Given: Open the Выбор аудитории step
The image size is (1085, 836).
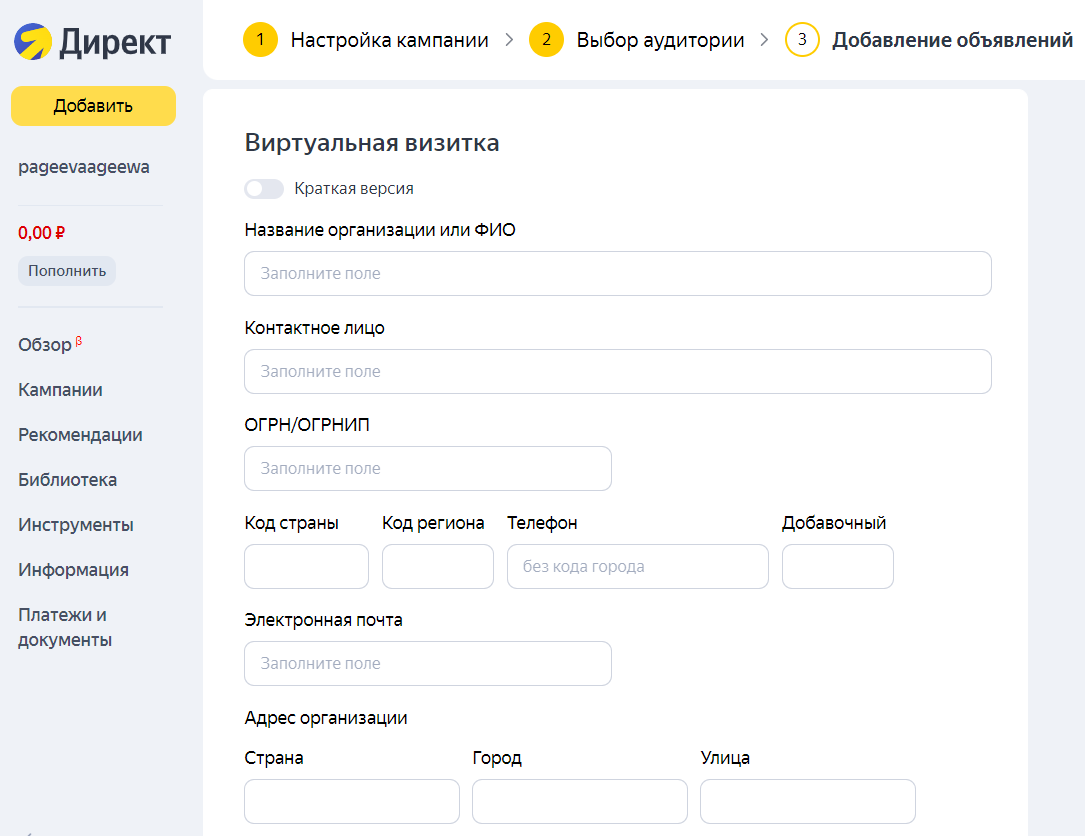Looking at the screenshot, I should [x=660, y=40].
